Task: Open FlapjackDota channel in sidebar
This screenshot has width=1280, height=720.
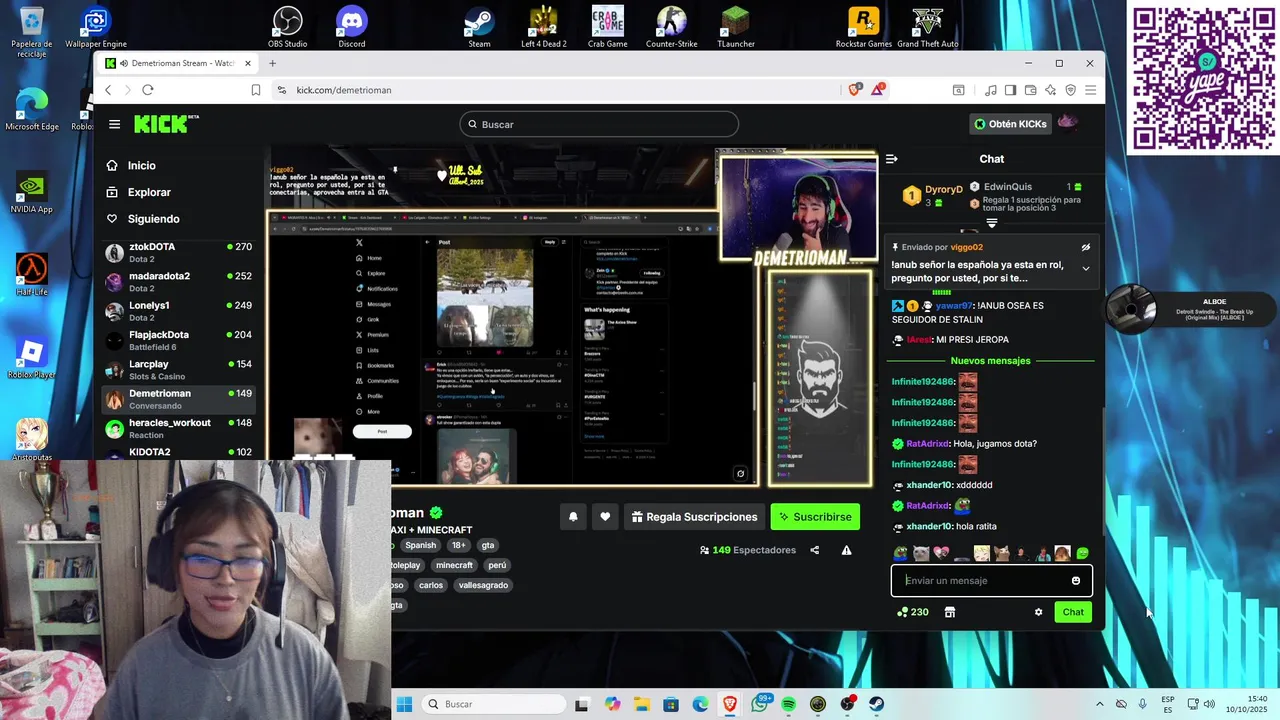Action: tap(179, 340)
